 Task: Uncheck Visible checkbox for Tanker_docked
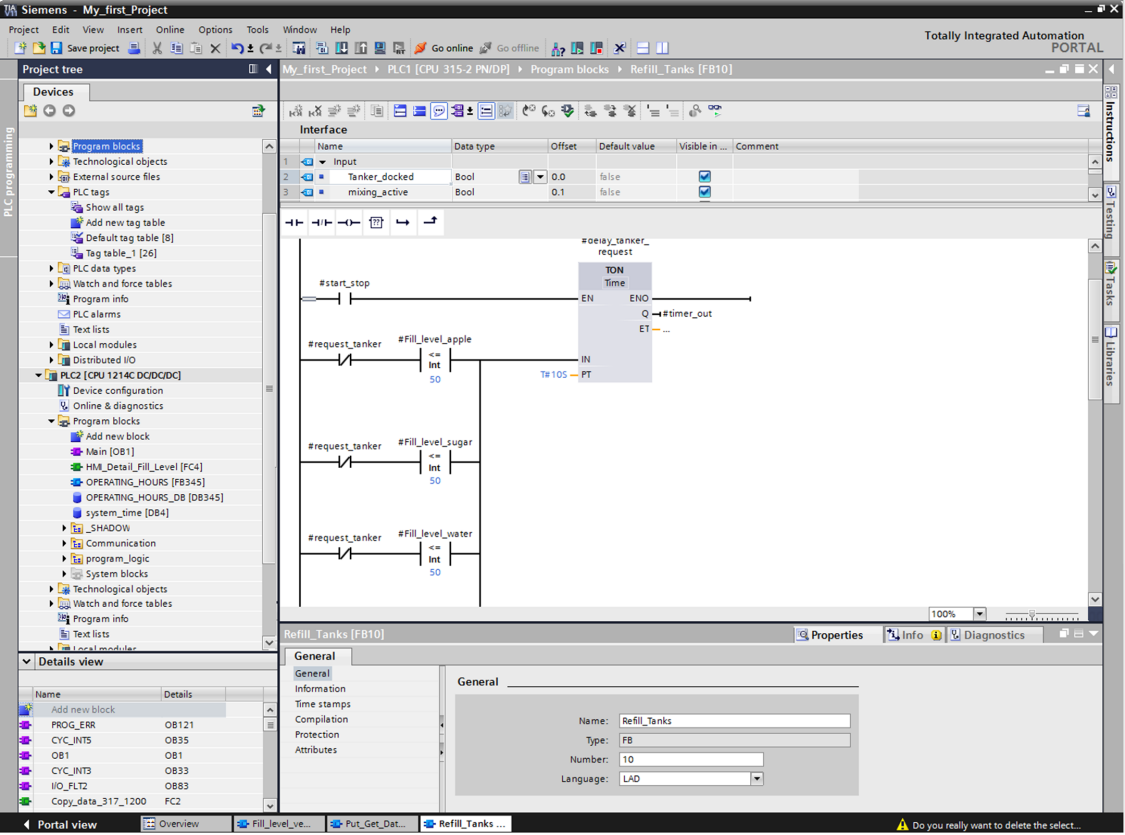[704, 177]
